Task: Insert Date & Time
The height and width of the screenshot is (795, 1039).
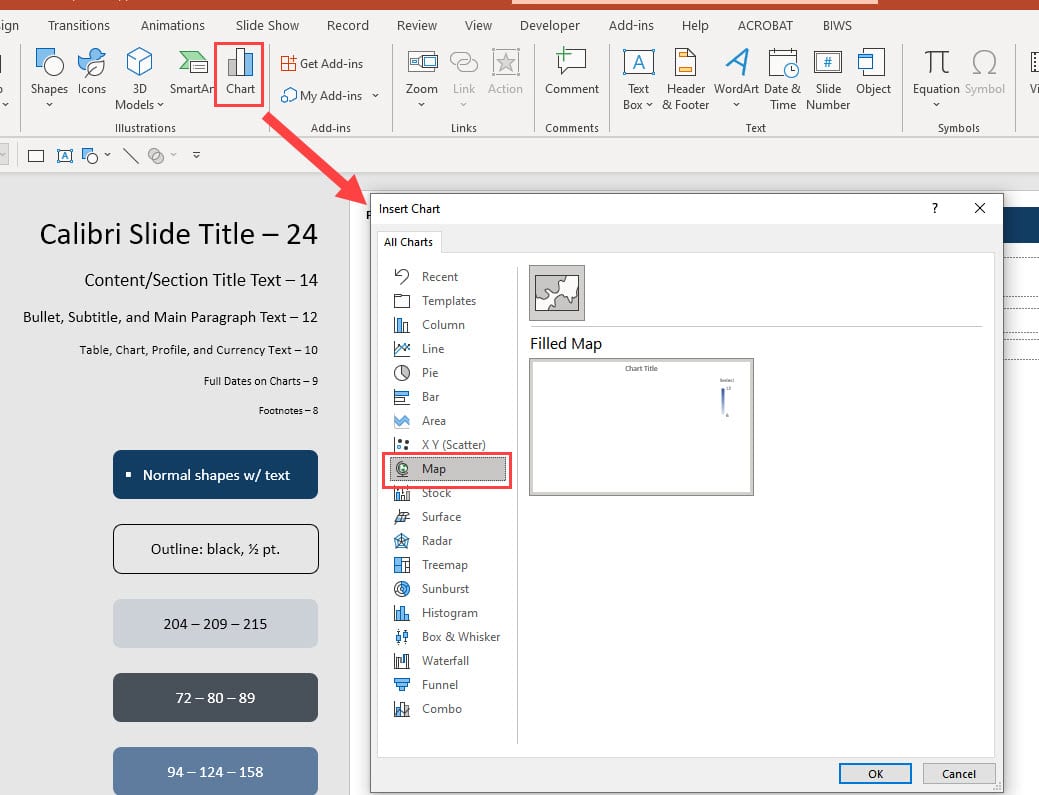Action: [x=783, y=80]
